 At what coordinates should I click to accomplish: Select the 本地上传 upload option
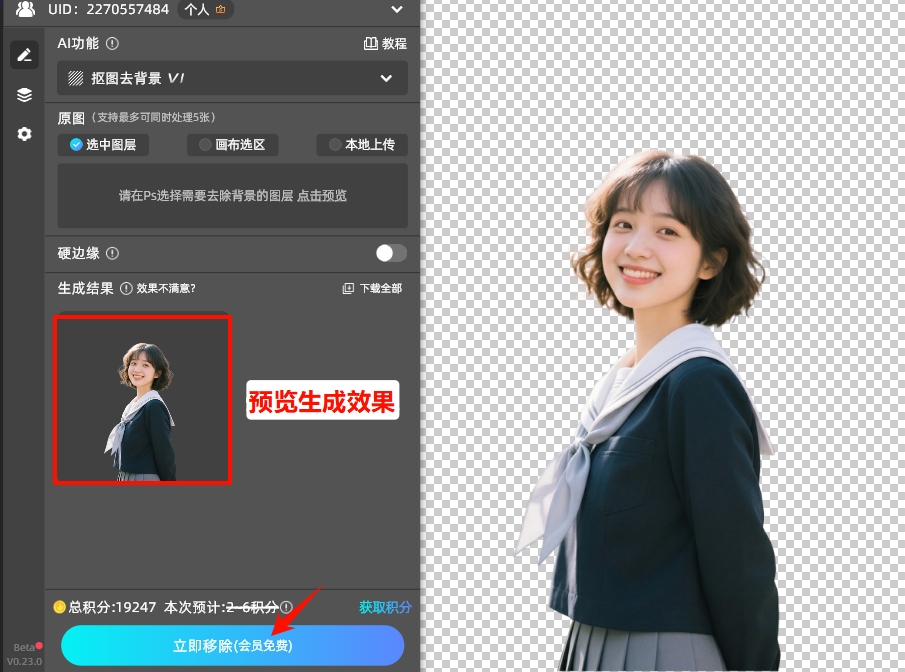pyautogui.click(x=362, y=144)
